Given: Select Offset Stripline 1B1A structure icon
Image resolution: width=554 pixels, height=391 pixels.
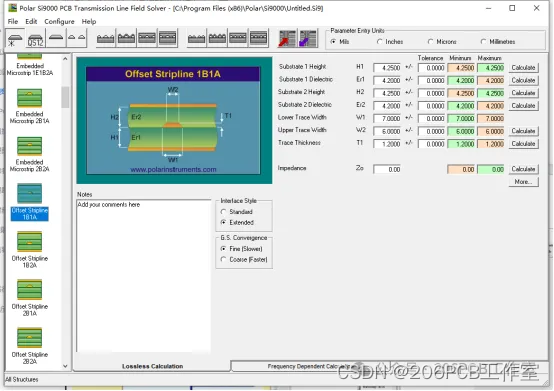Looking at the screenshot, I should [x=30, y=194].
